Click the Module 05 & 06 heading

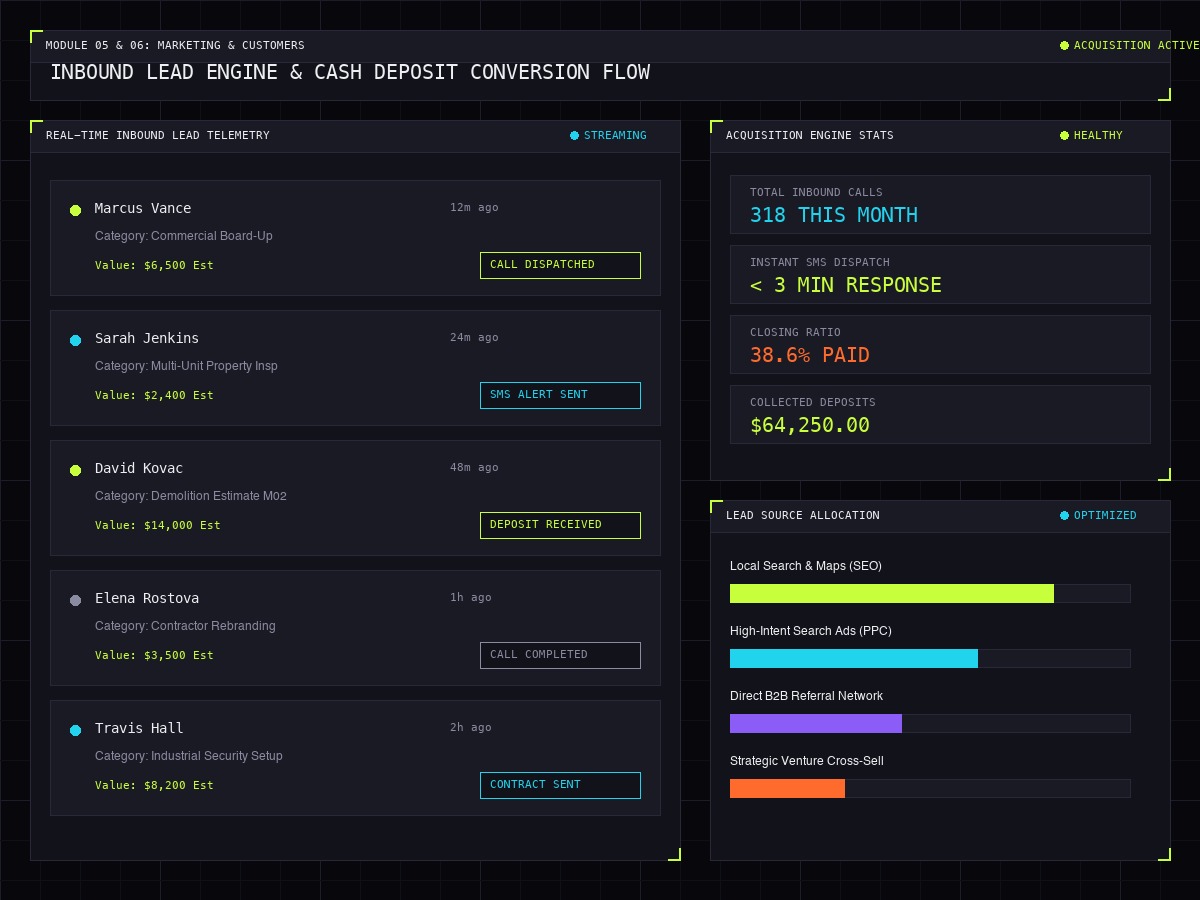click(175, 45)
